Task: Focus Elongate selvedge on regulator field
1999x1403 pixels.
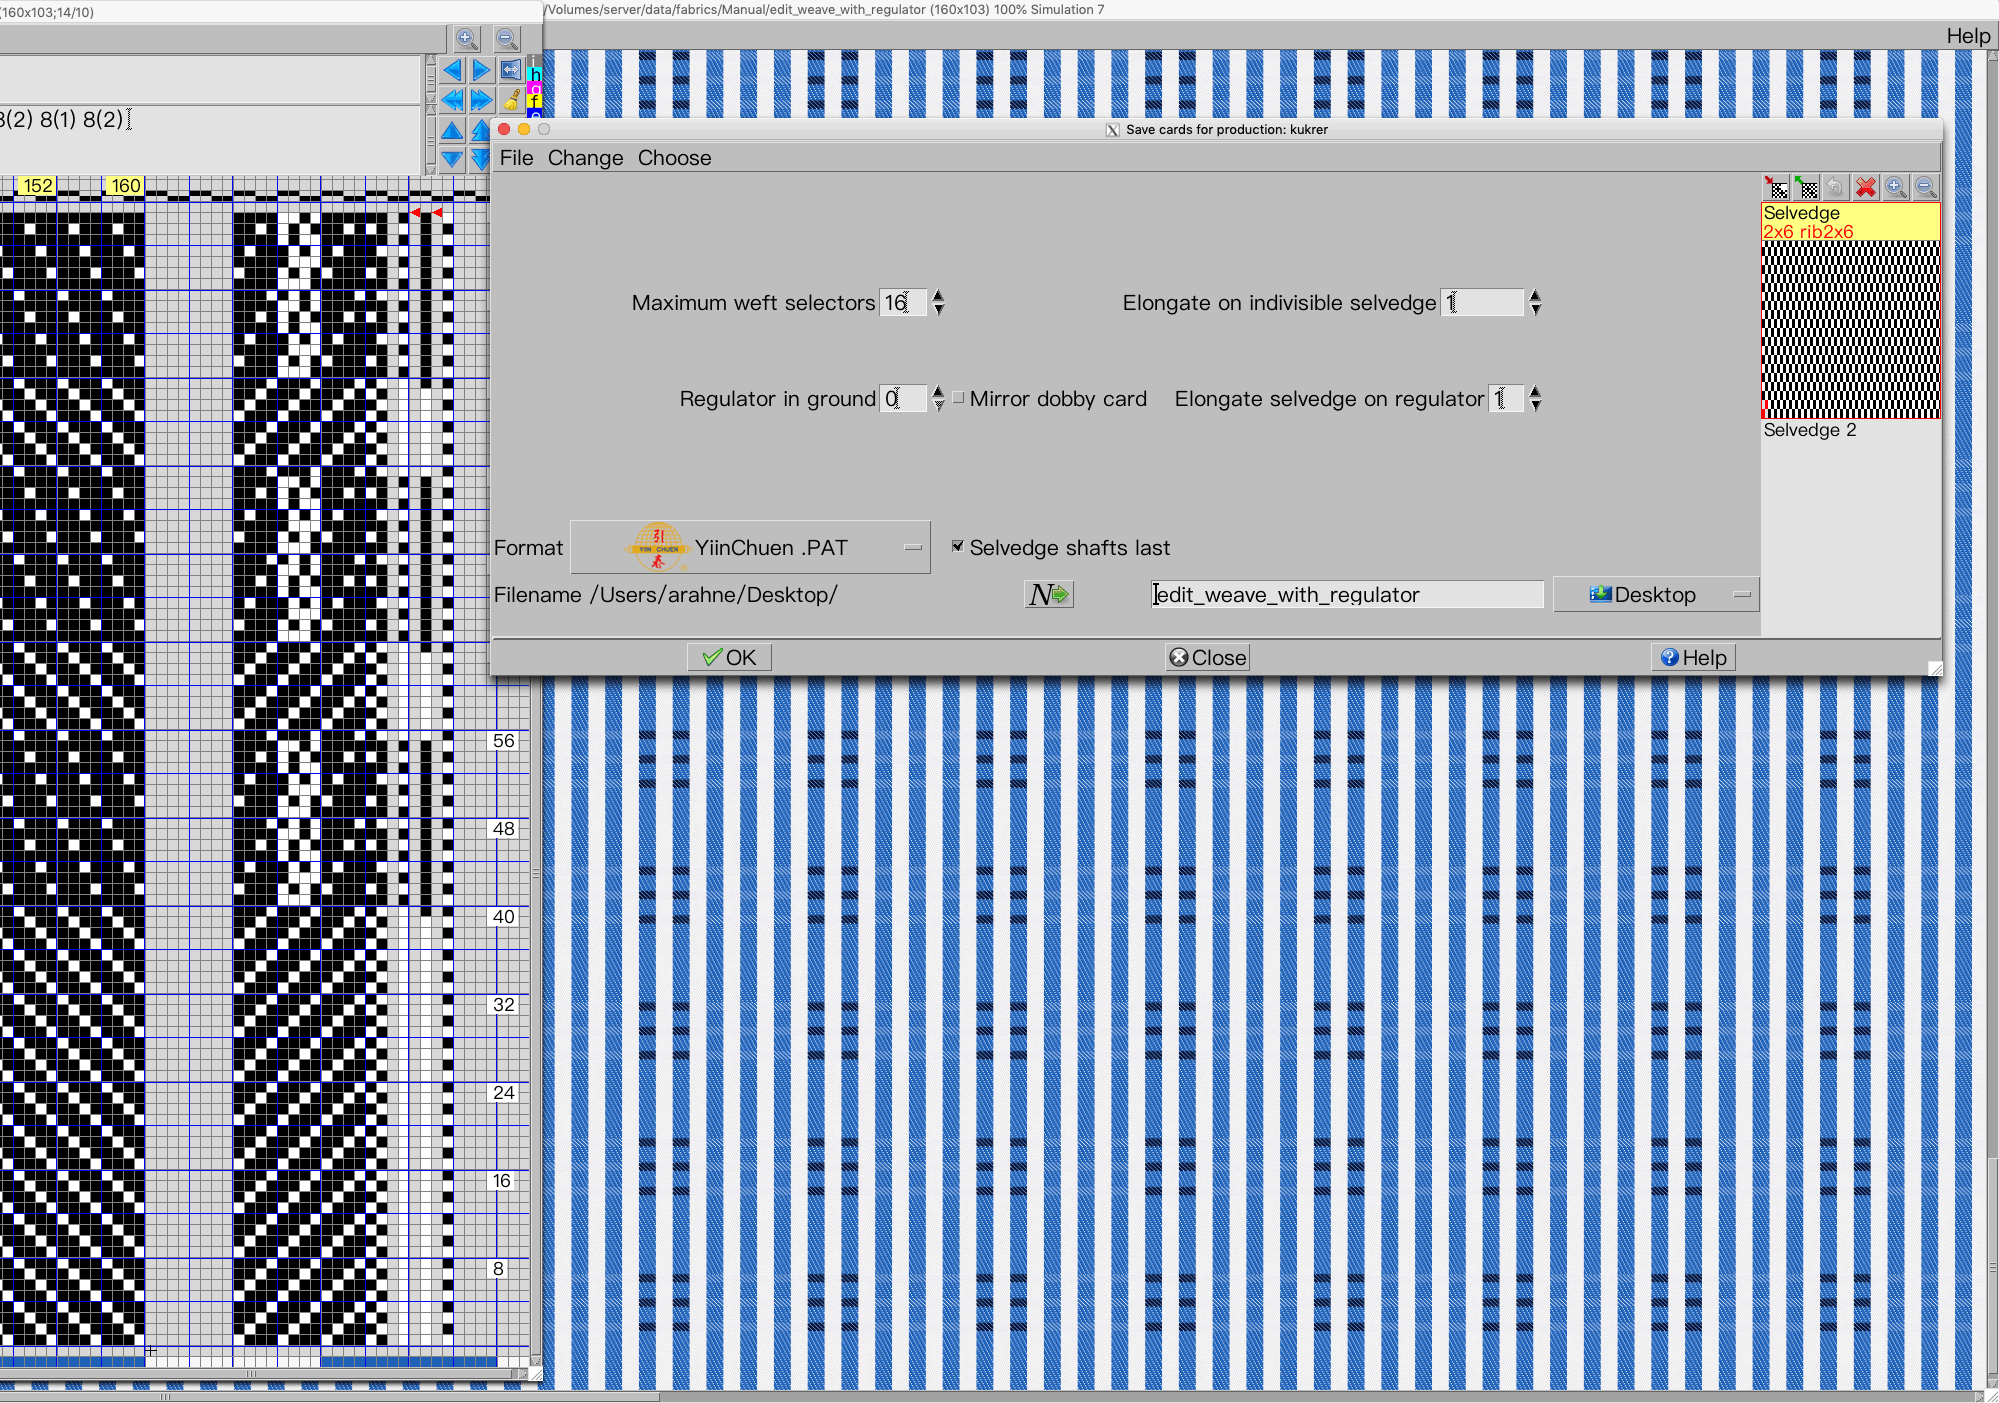Action: 1506,398
